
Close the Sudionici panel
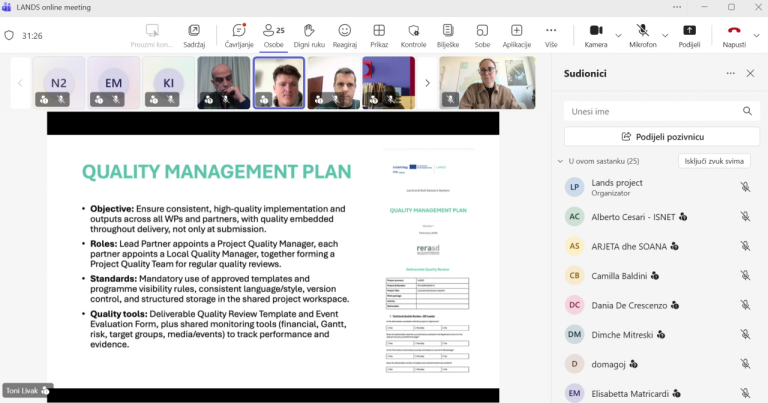tap(750, 73)
